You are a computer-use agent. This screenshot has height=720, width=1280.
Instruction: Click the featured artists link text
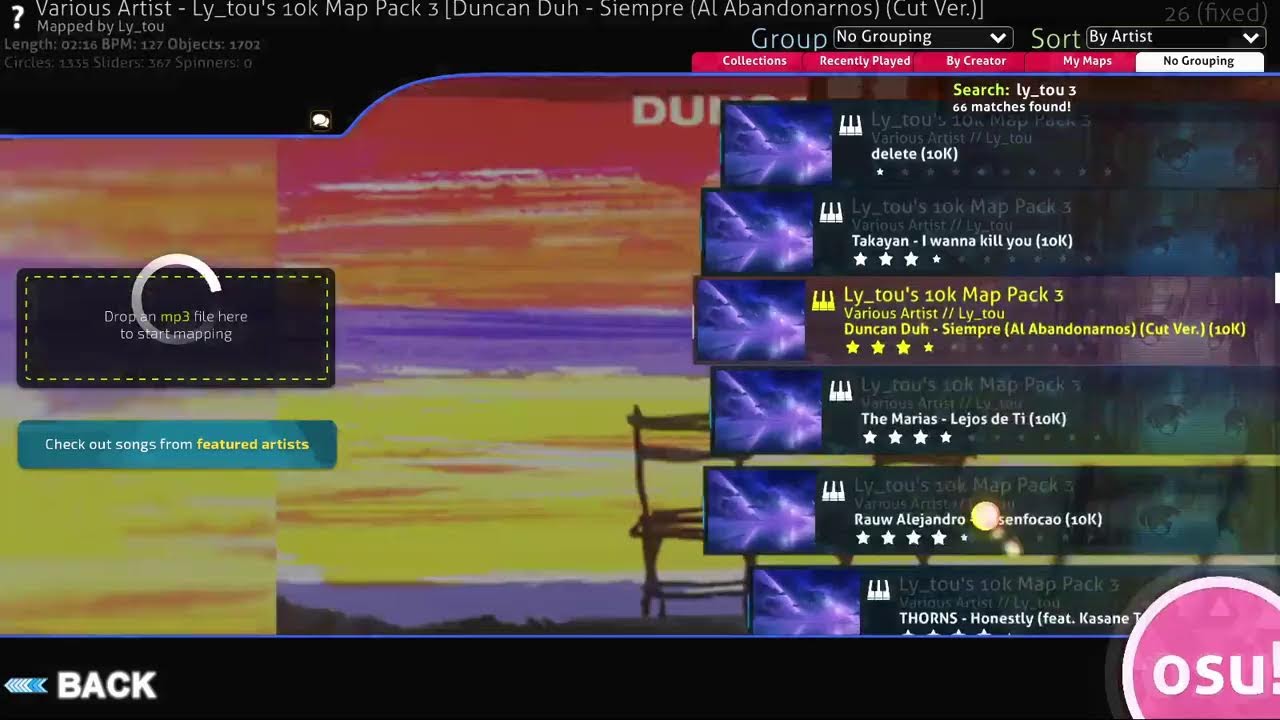253,444
